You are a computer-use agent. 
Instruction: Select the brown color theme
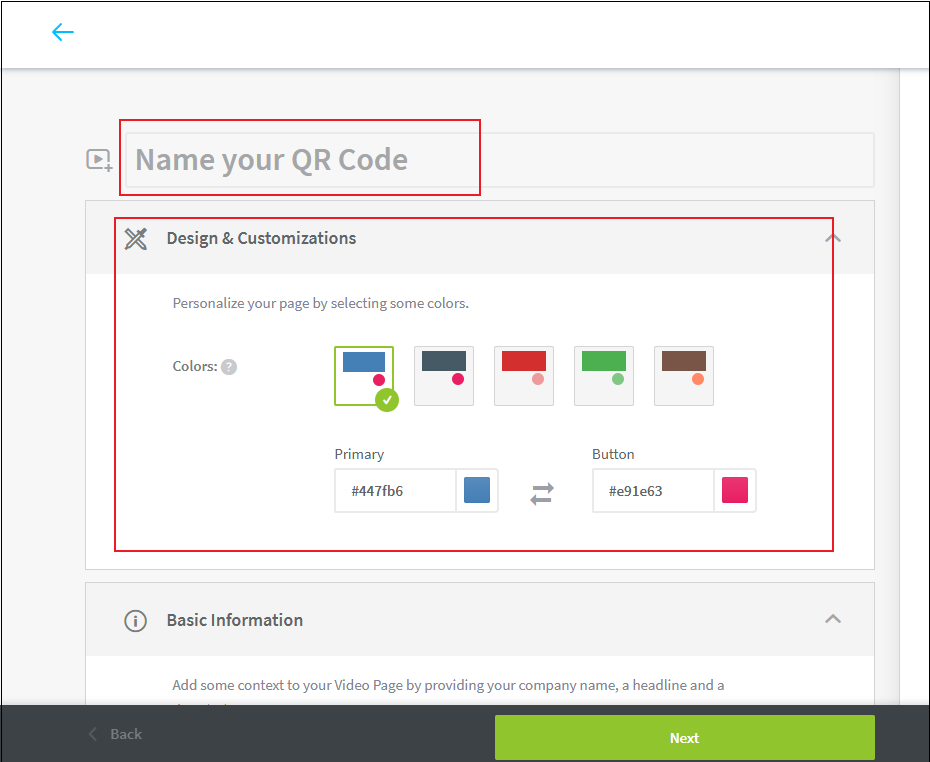[683, 375]
